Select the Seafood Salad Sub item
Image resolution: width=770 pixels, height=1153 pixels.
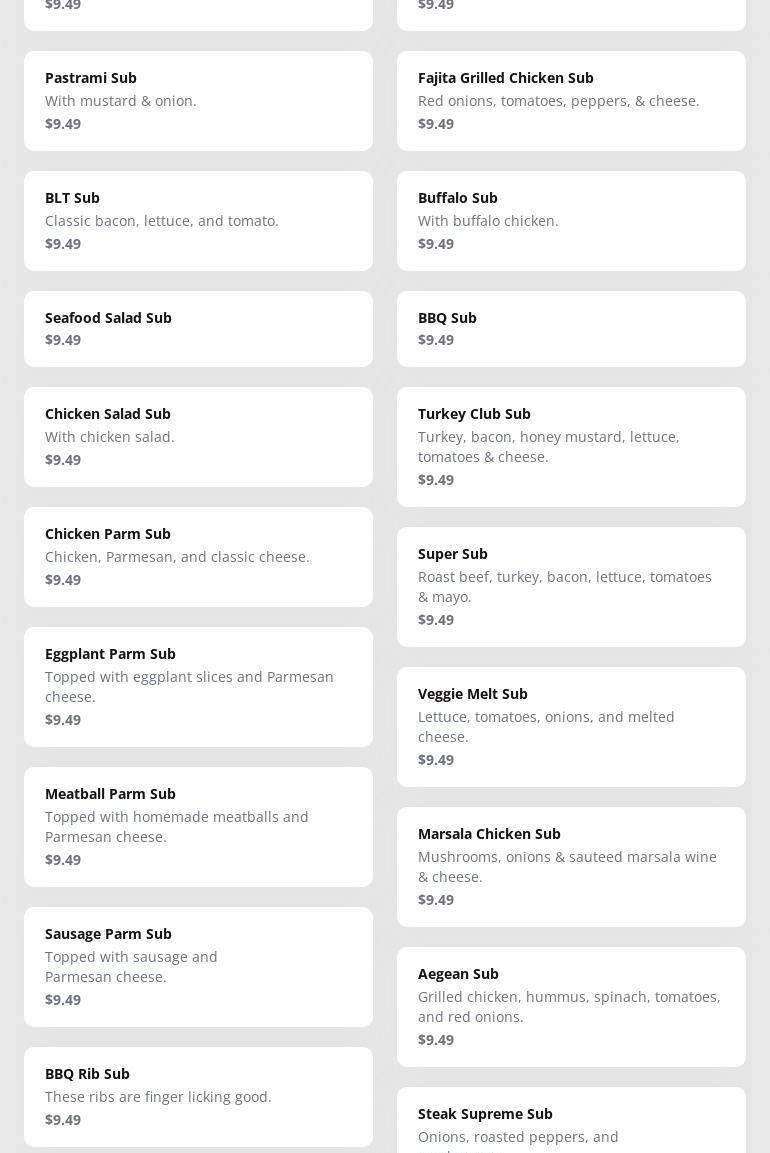[198, 328]
